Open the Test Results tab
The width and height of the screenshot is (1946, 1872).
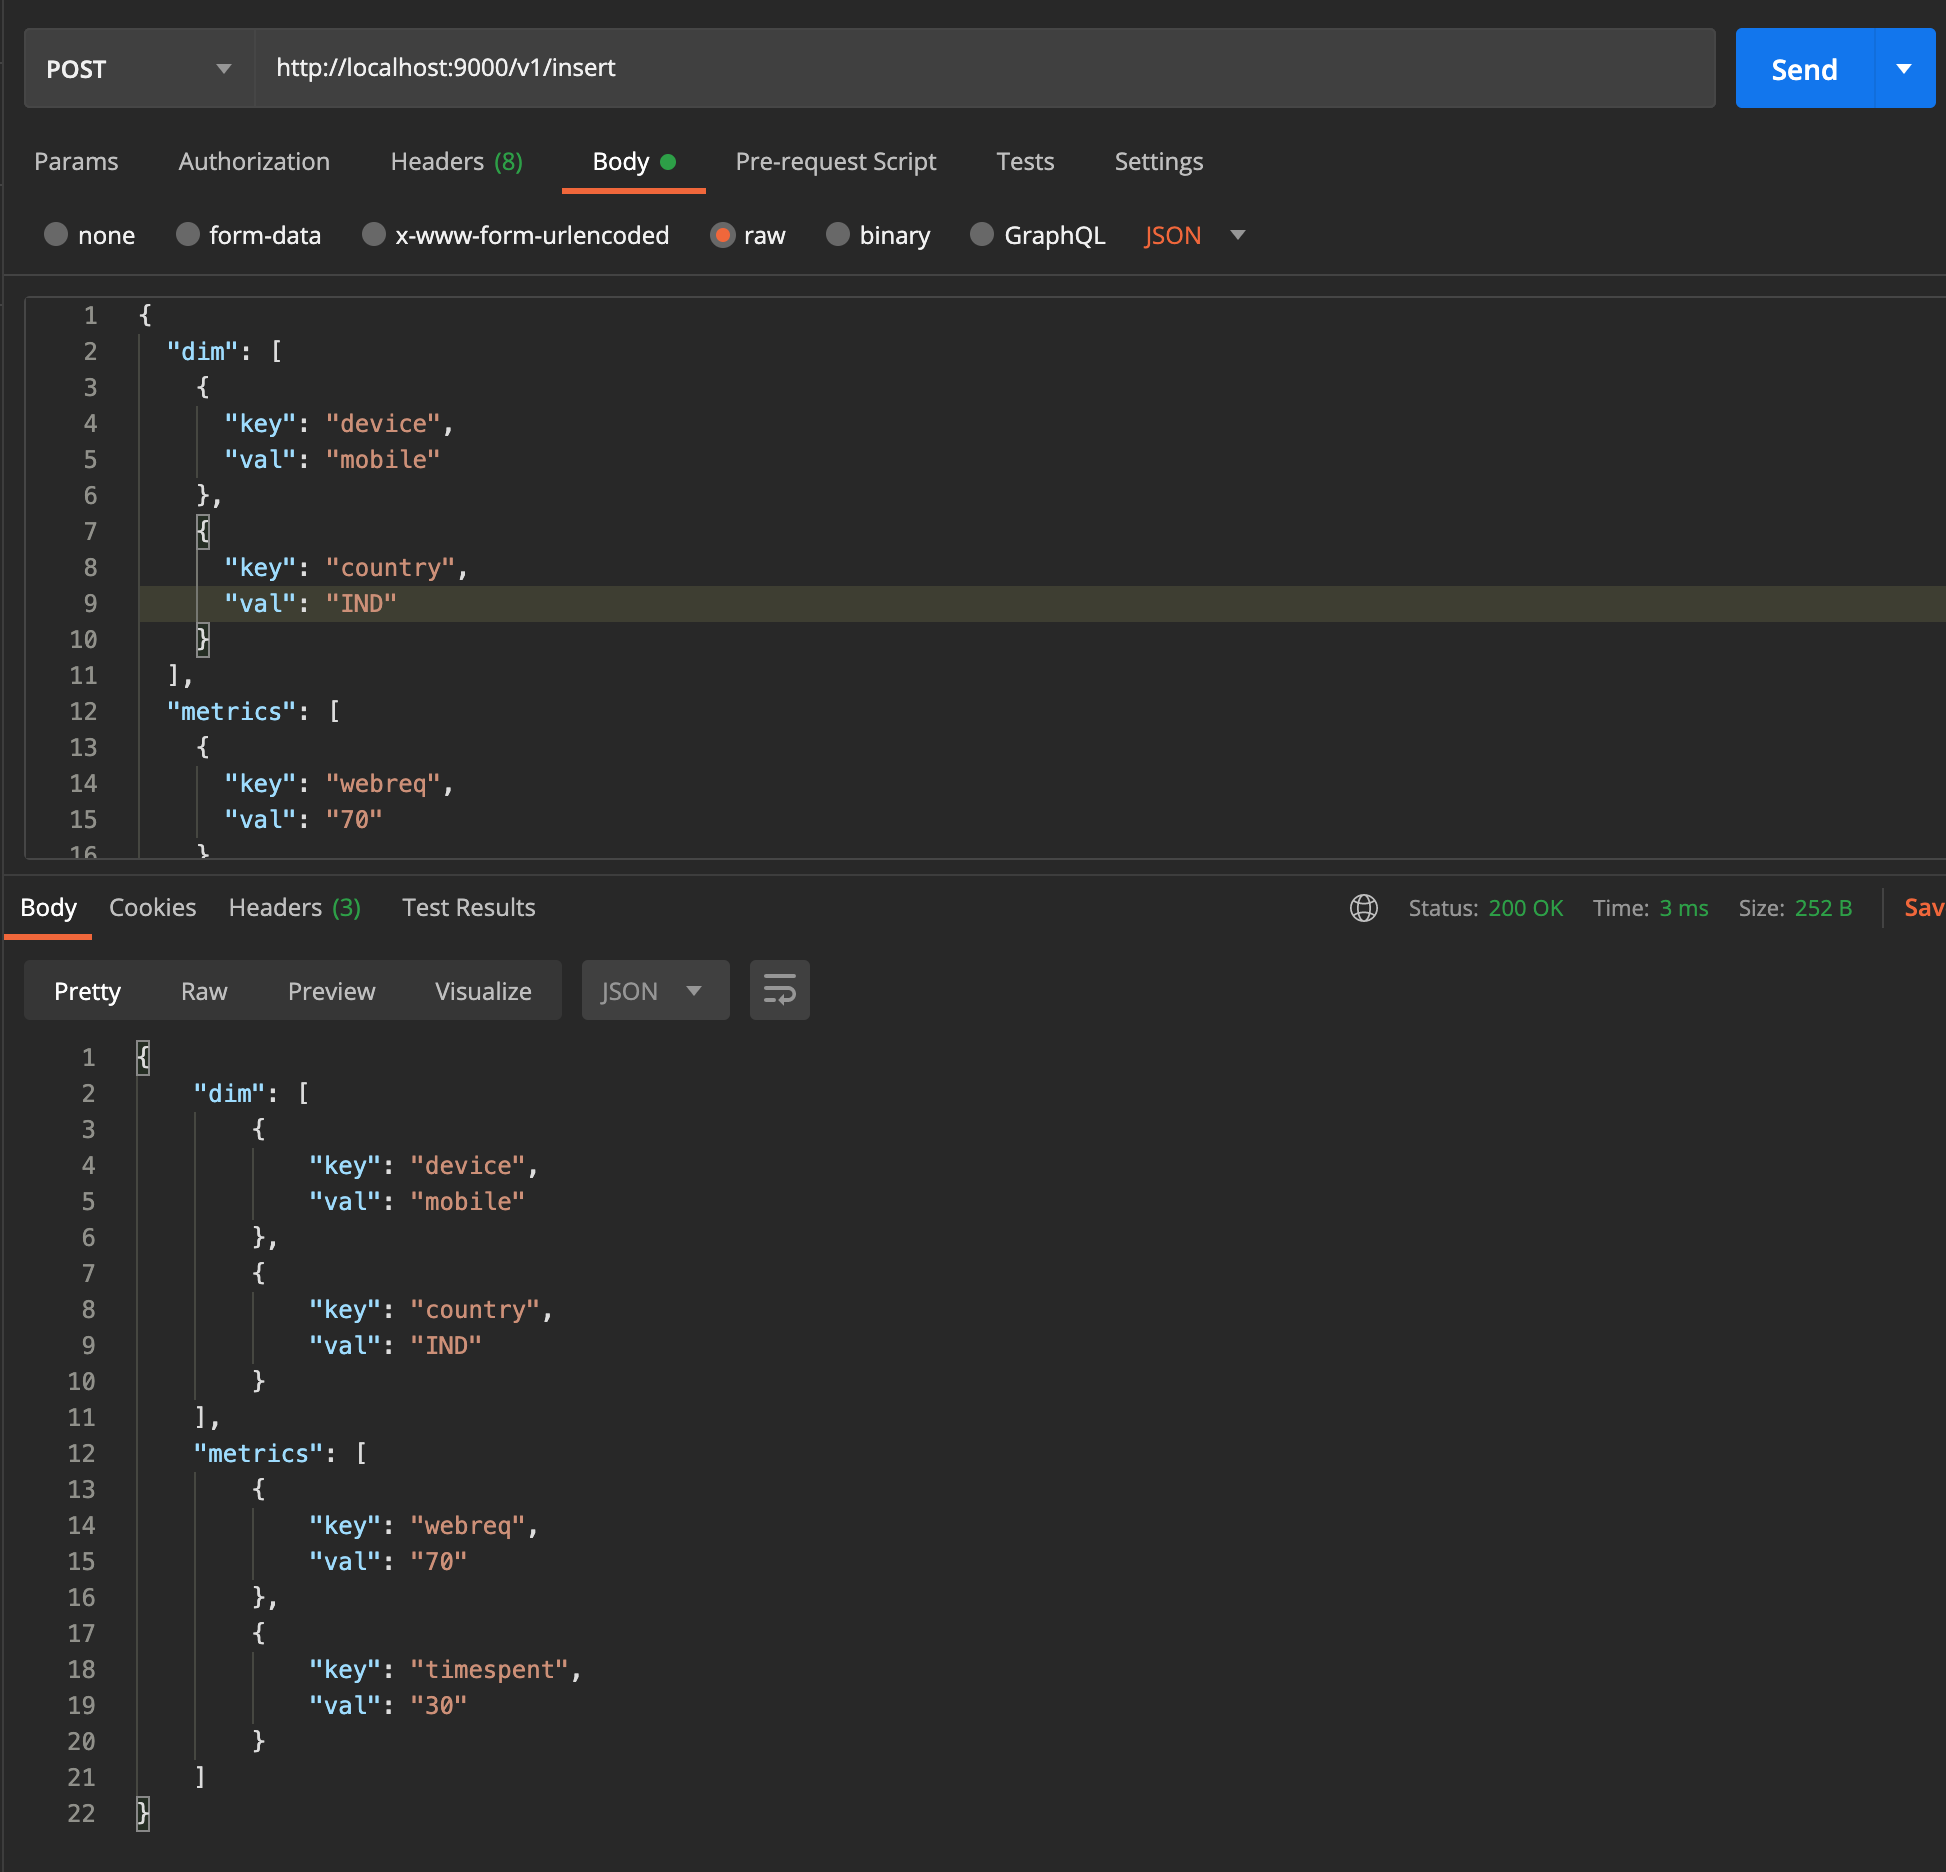(468, 907)
